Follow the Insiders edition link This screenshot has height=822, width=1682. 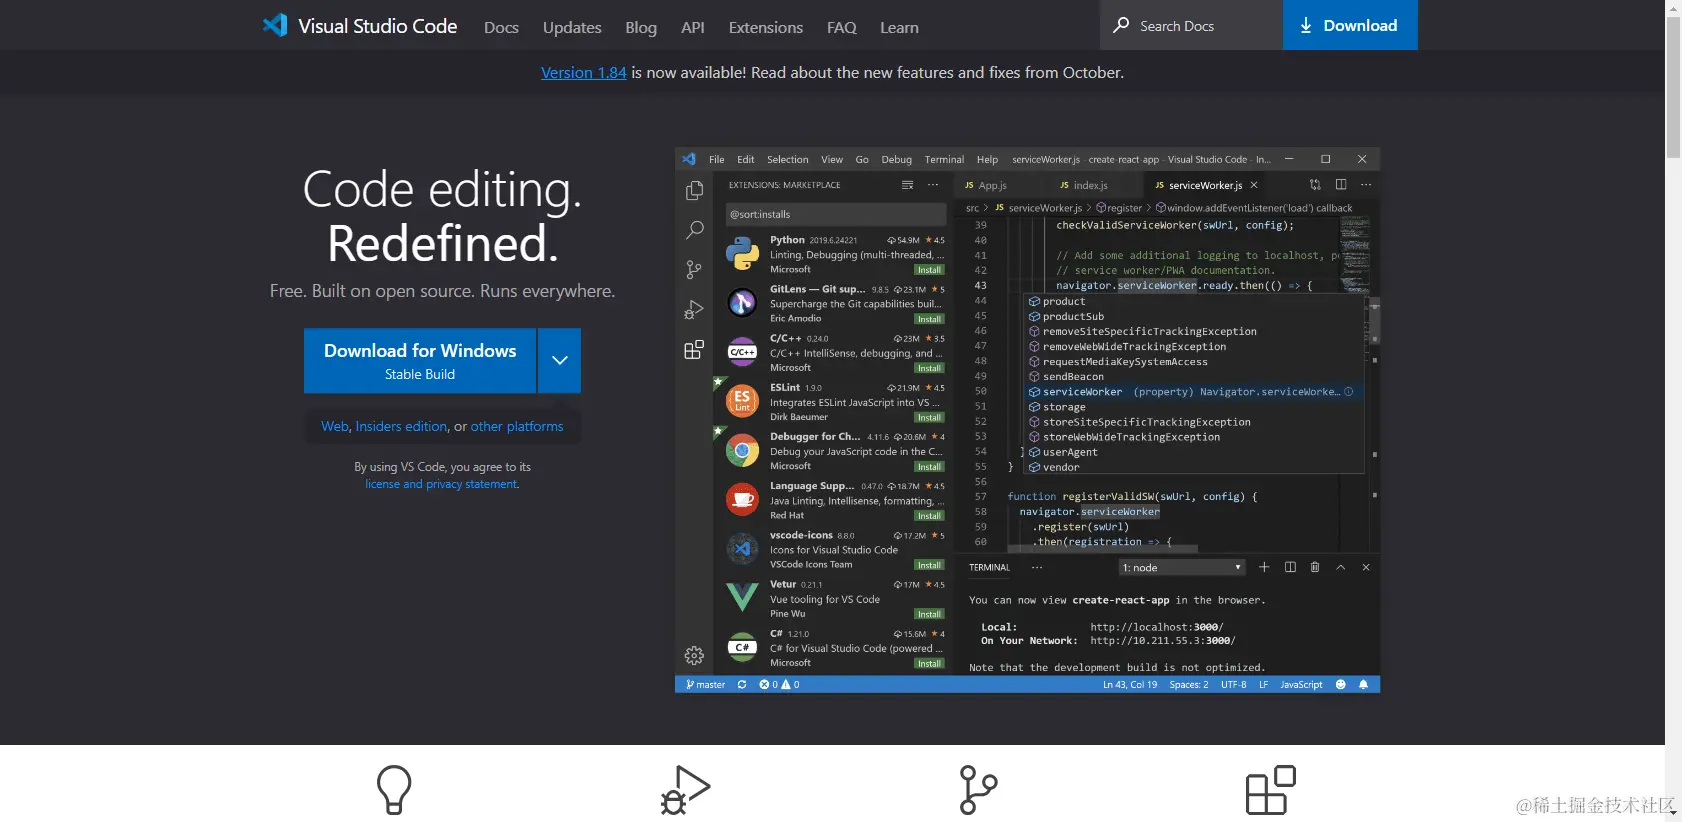(402, 426)
